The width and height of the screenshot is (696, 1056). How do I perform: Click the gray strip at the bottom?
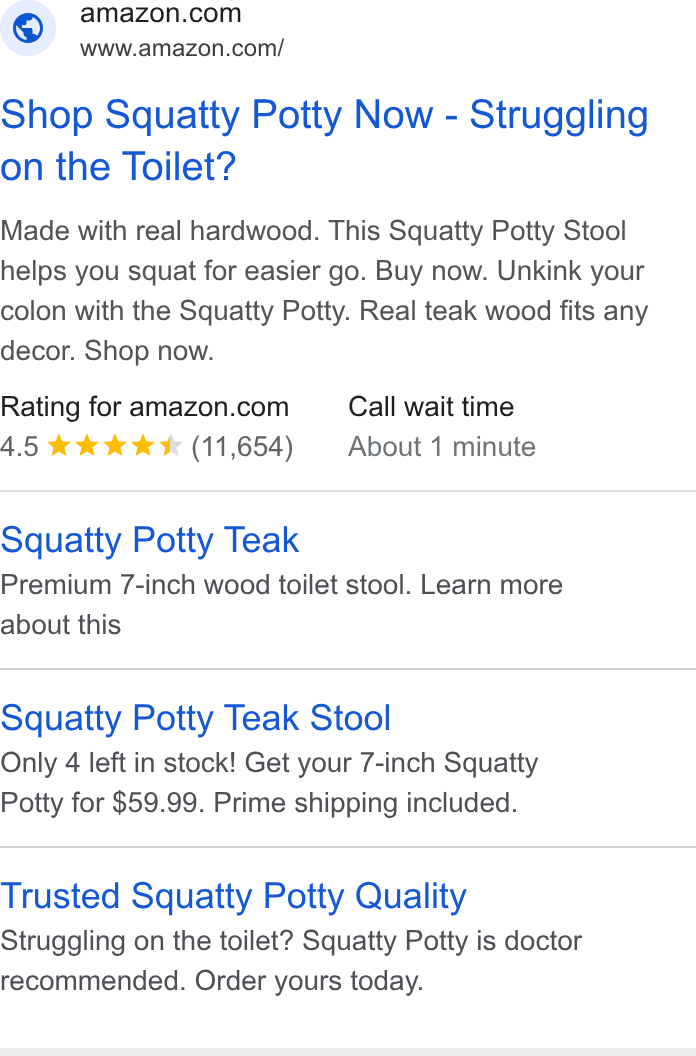(348, 1052)
